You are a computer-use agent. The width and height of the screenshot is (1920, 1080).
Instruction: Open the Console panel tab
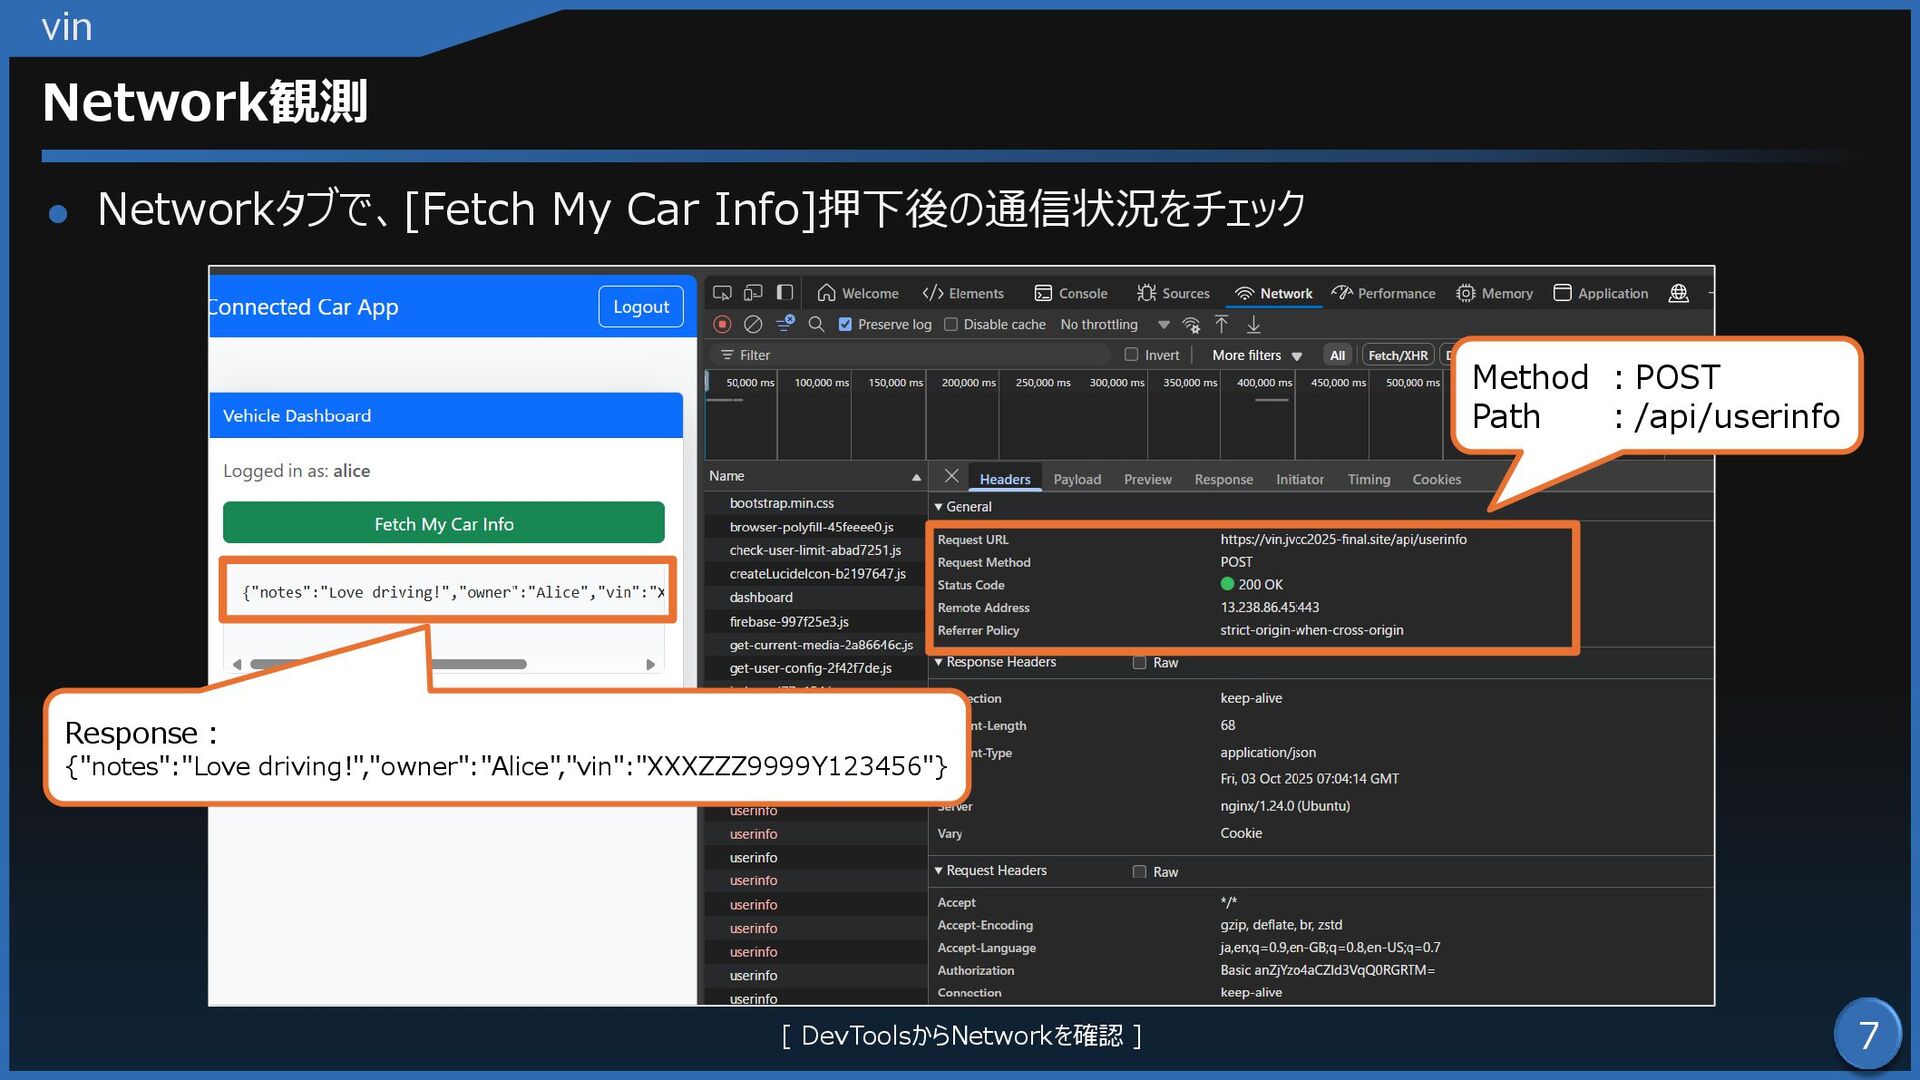click(1071, 293)
